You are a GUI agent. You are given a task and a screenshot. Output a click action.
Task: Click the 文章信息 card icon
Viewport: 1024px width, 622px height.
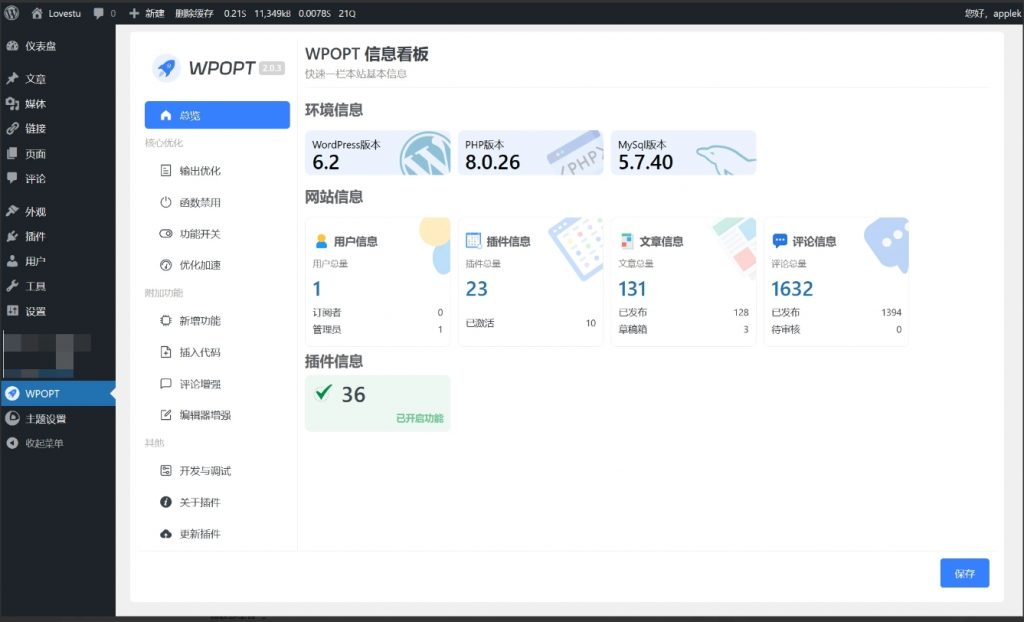tap(627, 241)
